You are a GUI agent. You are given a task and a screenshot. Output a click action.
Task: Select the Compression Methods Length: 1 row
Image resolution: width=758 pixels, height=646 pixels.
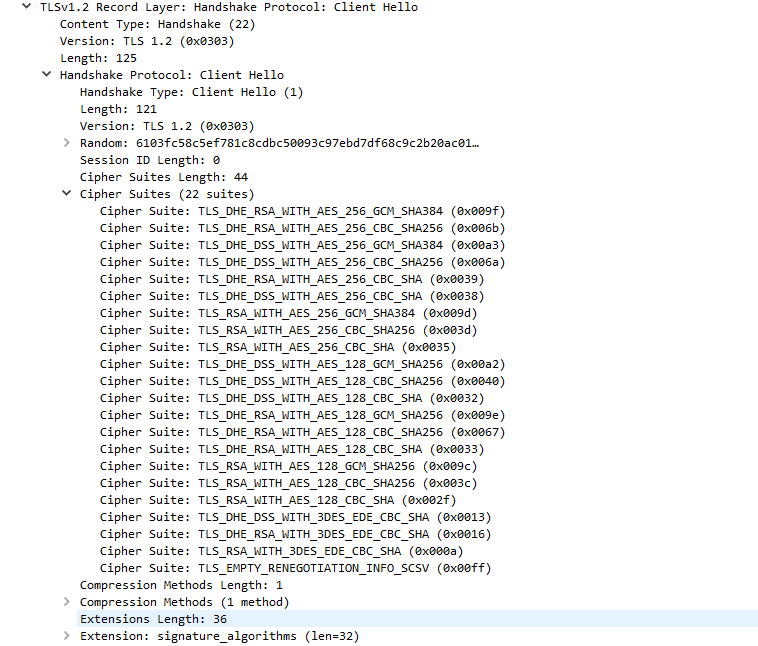click(x=181, y=585)
